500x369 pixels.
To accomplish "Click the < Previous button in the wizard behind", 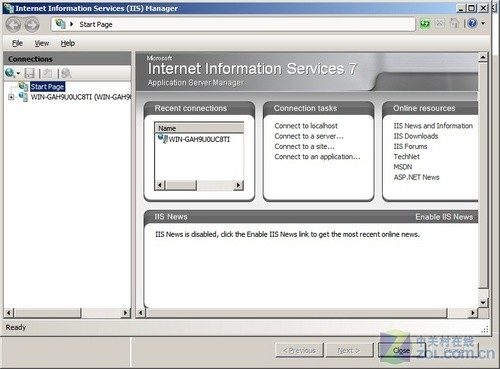I will pos(299,350).
